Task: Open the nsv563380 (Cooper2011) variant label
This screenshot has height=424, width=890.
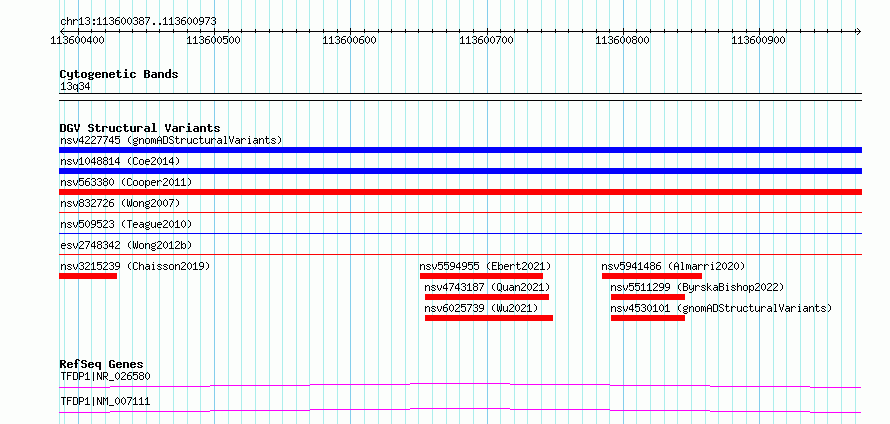Action: point(126,182)
